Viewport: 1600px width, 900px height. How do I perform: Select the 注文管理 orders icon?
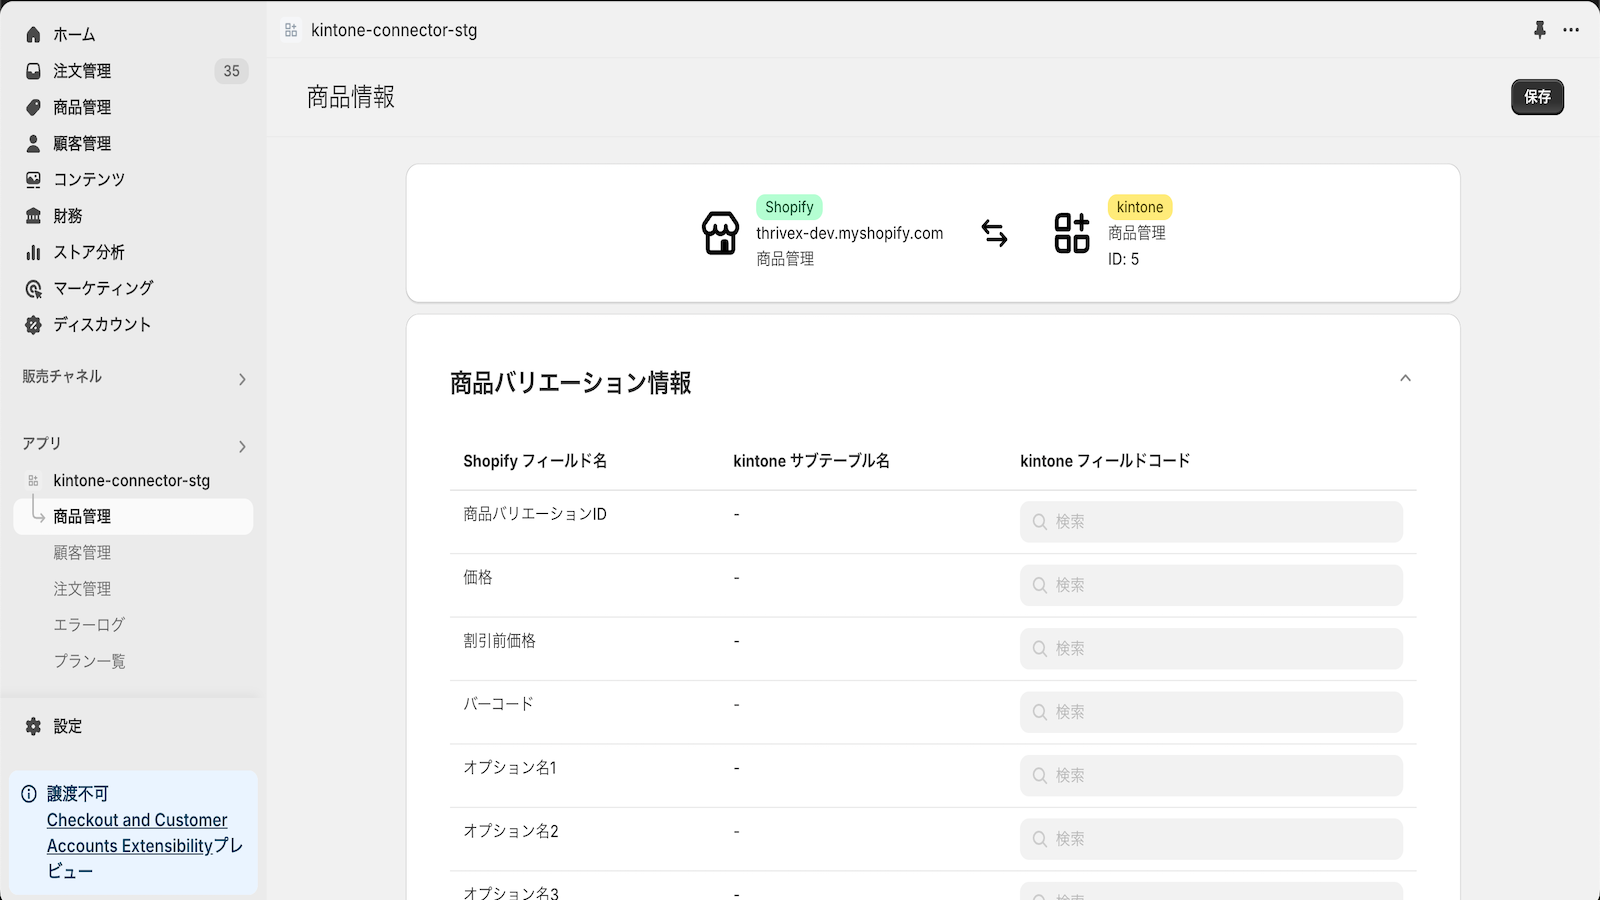pos(33,70)
